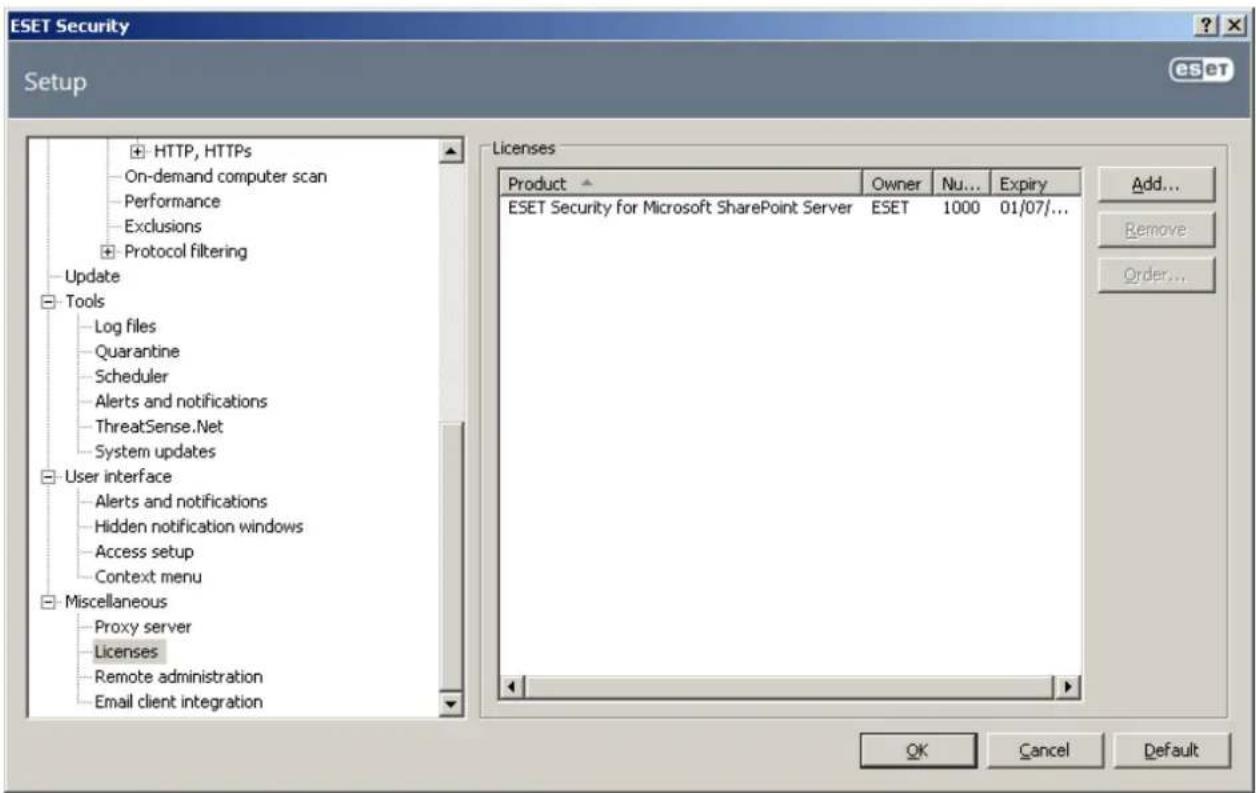
Task: Click the ESET owner cell
Action: tap(887, 207)
